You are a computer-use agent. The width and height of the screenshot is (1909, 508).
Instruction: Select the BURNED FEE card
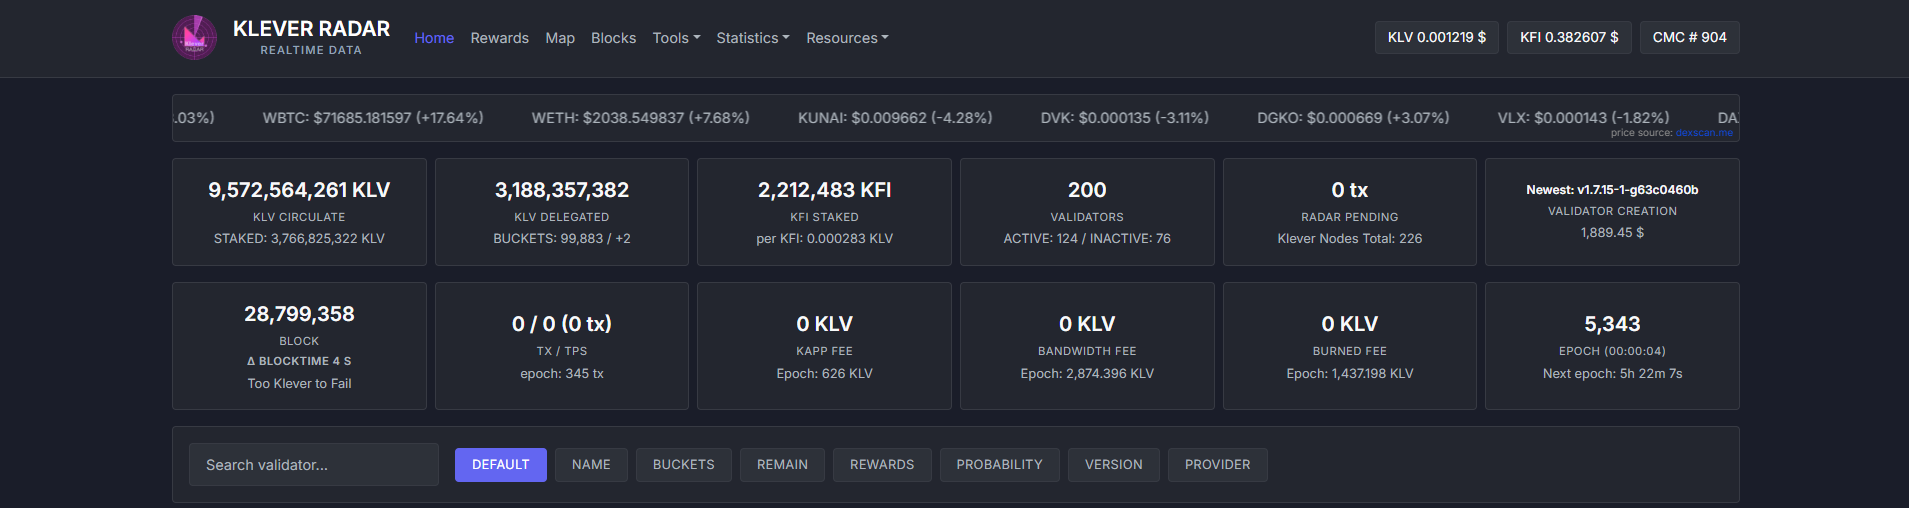1350,346
